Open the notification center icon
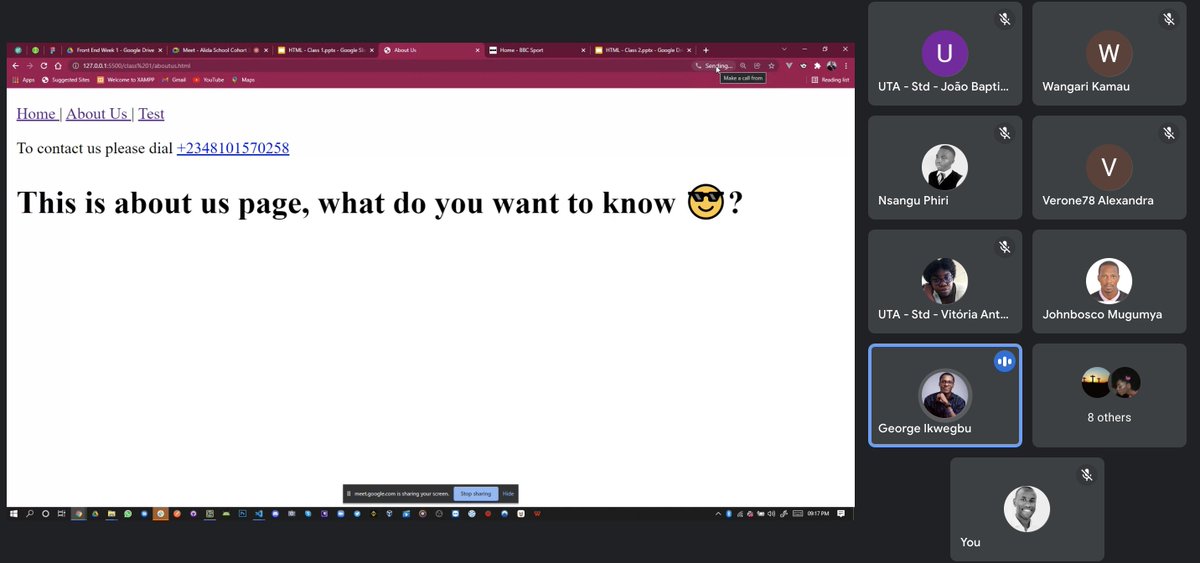 tap(841, 513)
